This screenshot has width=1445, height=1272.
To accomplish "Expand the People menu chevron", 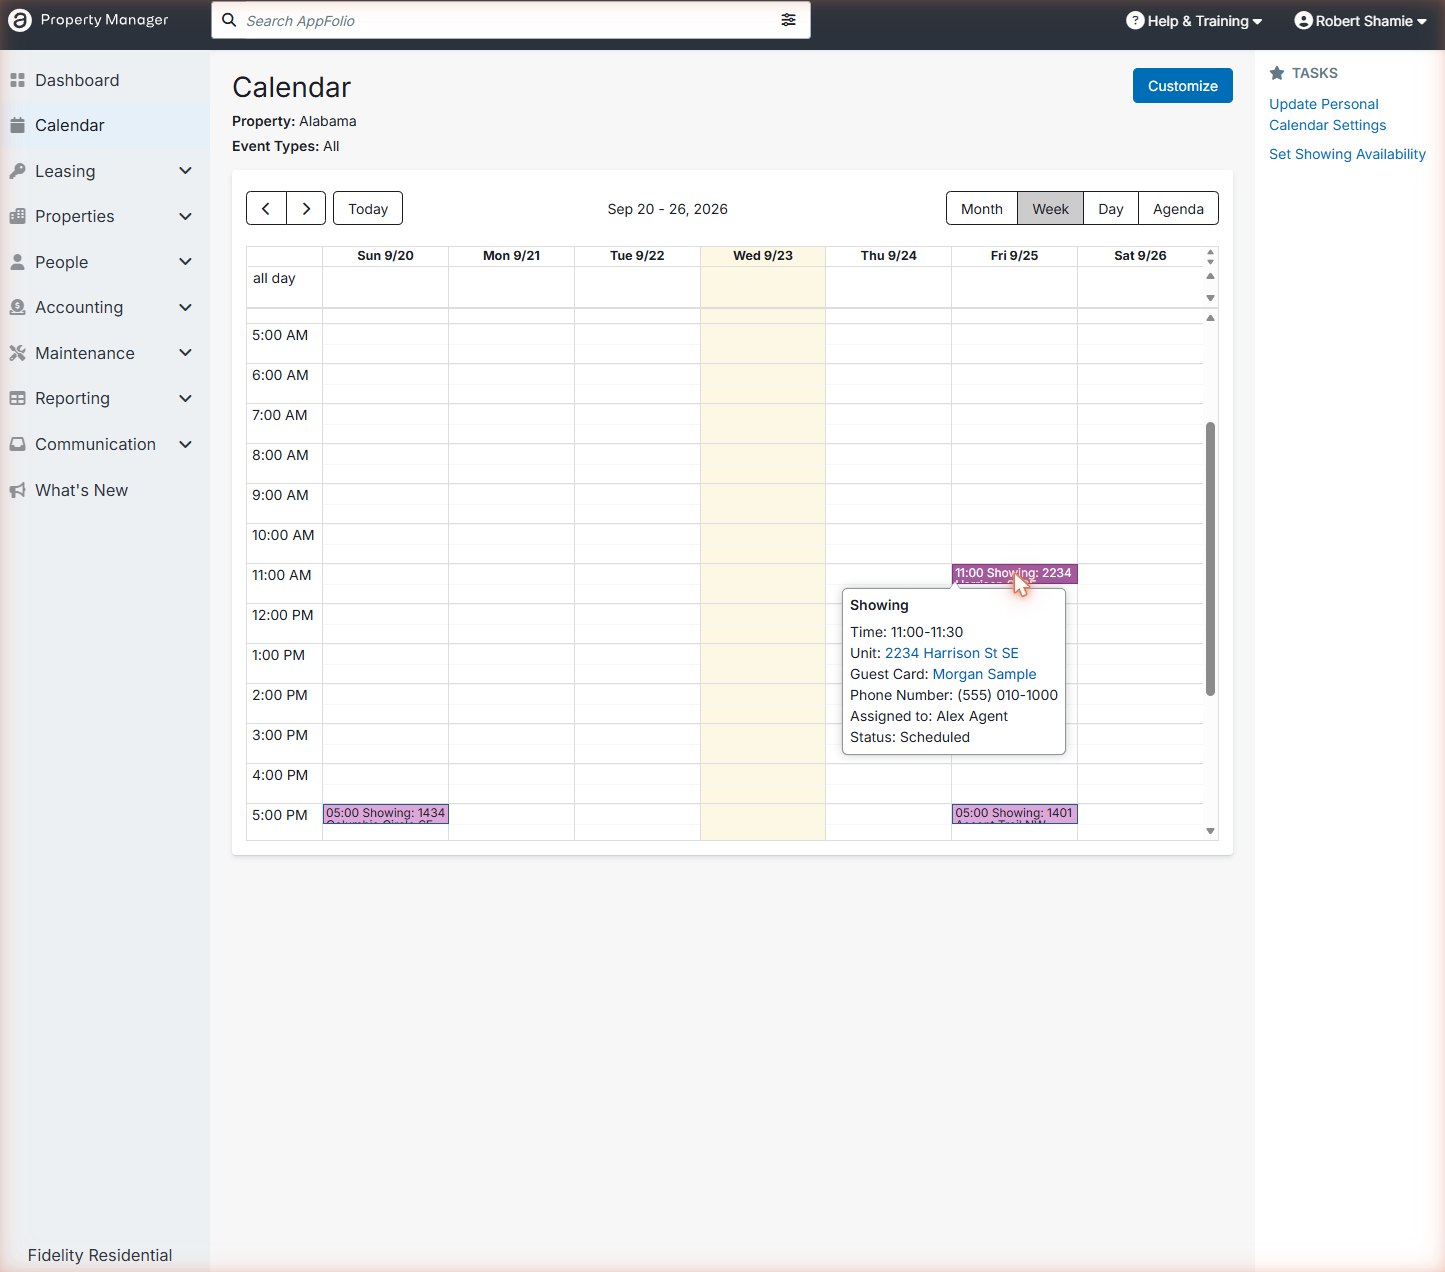I will point(185,262).
